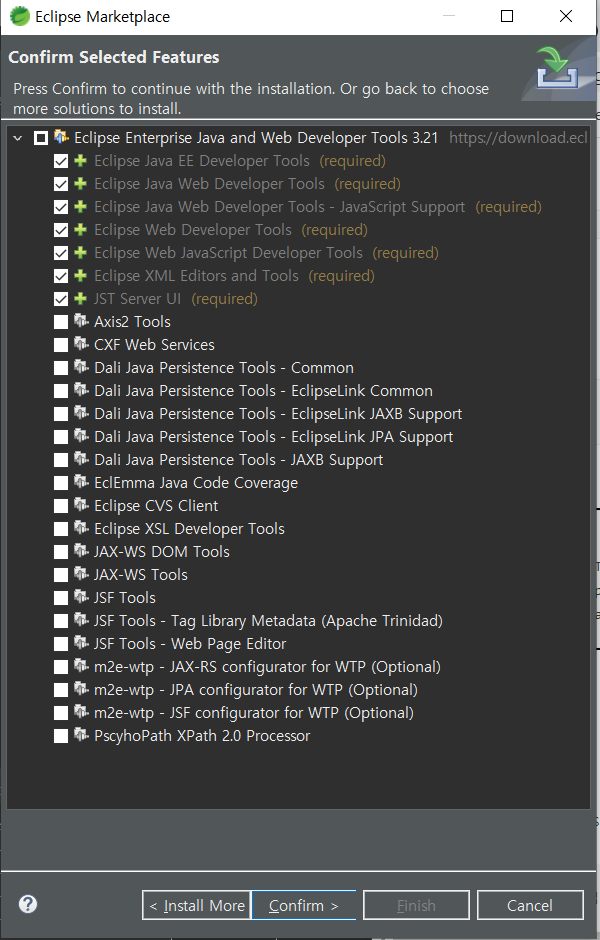This screenshot has width=600, height=940.
Task: Toggle the Eclipse Java EE Developer Tools checkbox
Action: (x=61, y=161)
